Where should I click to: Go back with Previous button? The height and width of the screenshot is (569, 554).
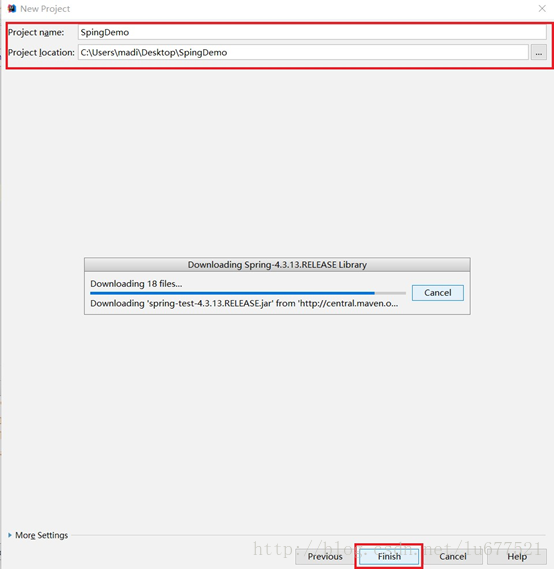point(325,556)
